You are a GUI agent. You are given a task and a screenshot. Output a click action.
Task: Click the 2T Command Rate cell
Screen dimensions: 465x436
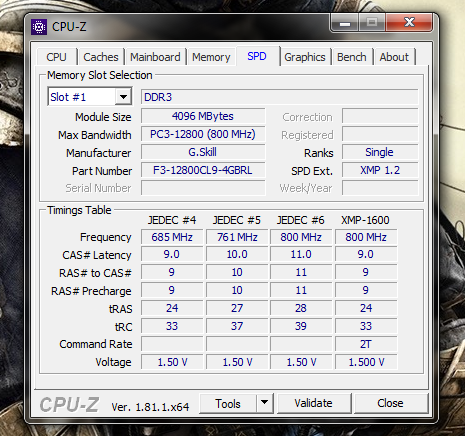(366, 344)
